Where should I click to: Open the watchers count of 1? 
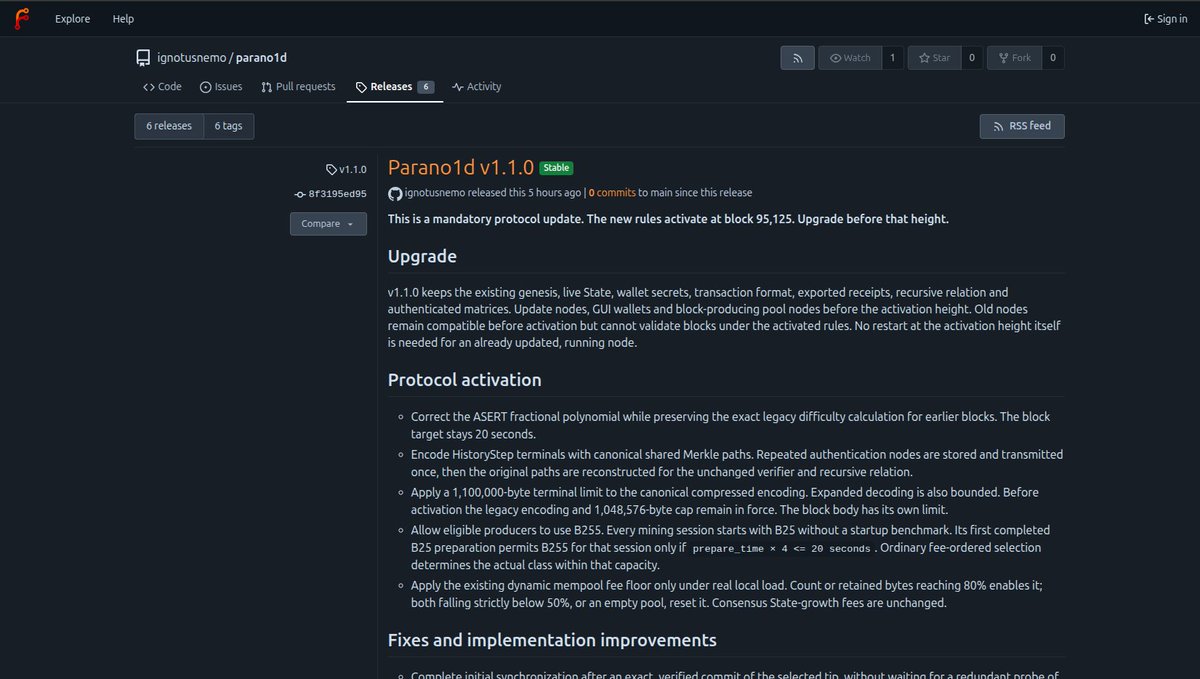pyautogui.click(x=892, y=58)
